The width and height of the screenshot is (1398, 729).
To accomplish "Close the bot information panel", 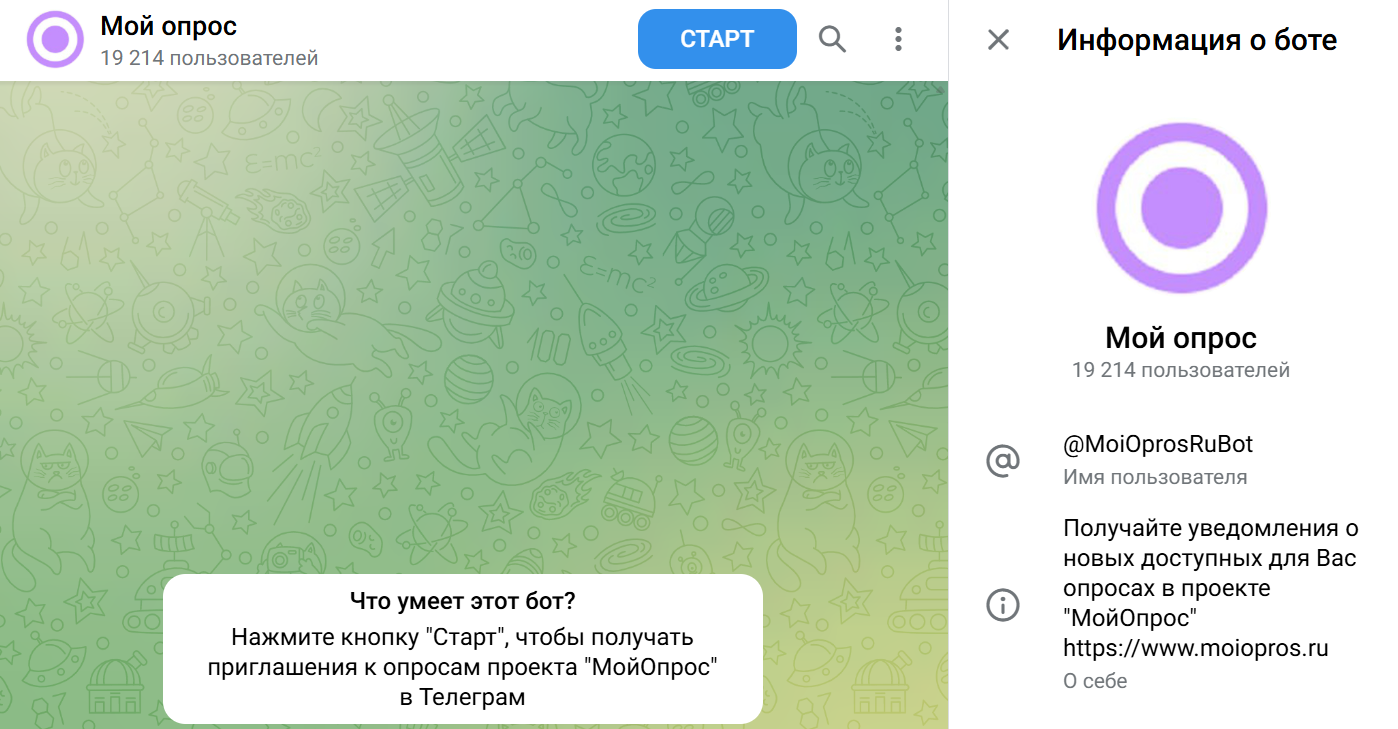I will point(998,40).
